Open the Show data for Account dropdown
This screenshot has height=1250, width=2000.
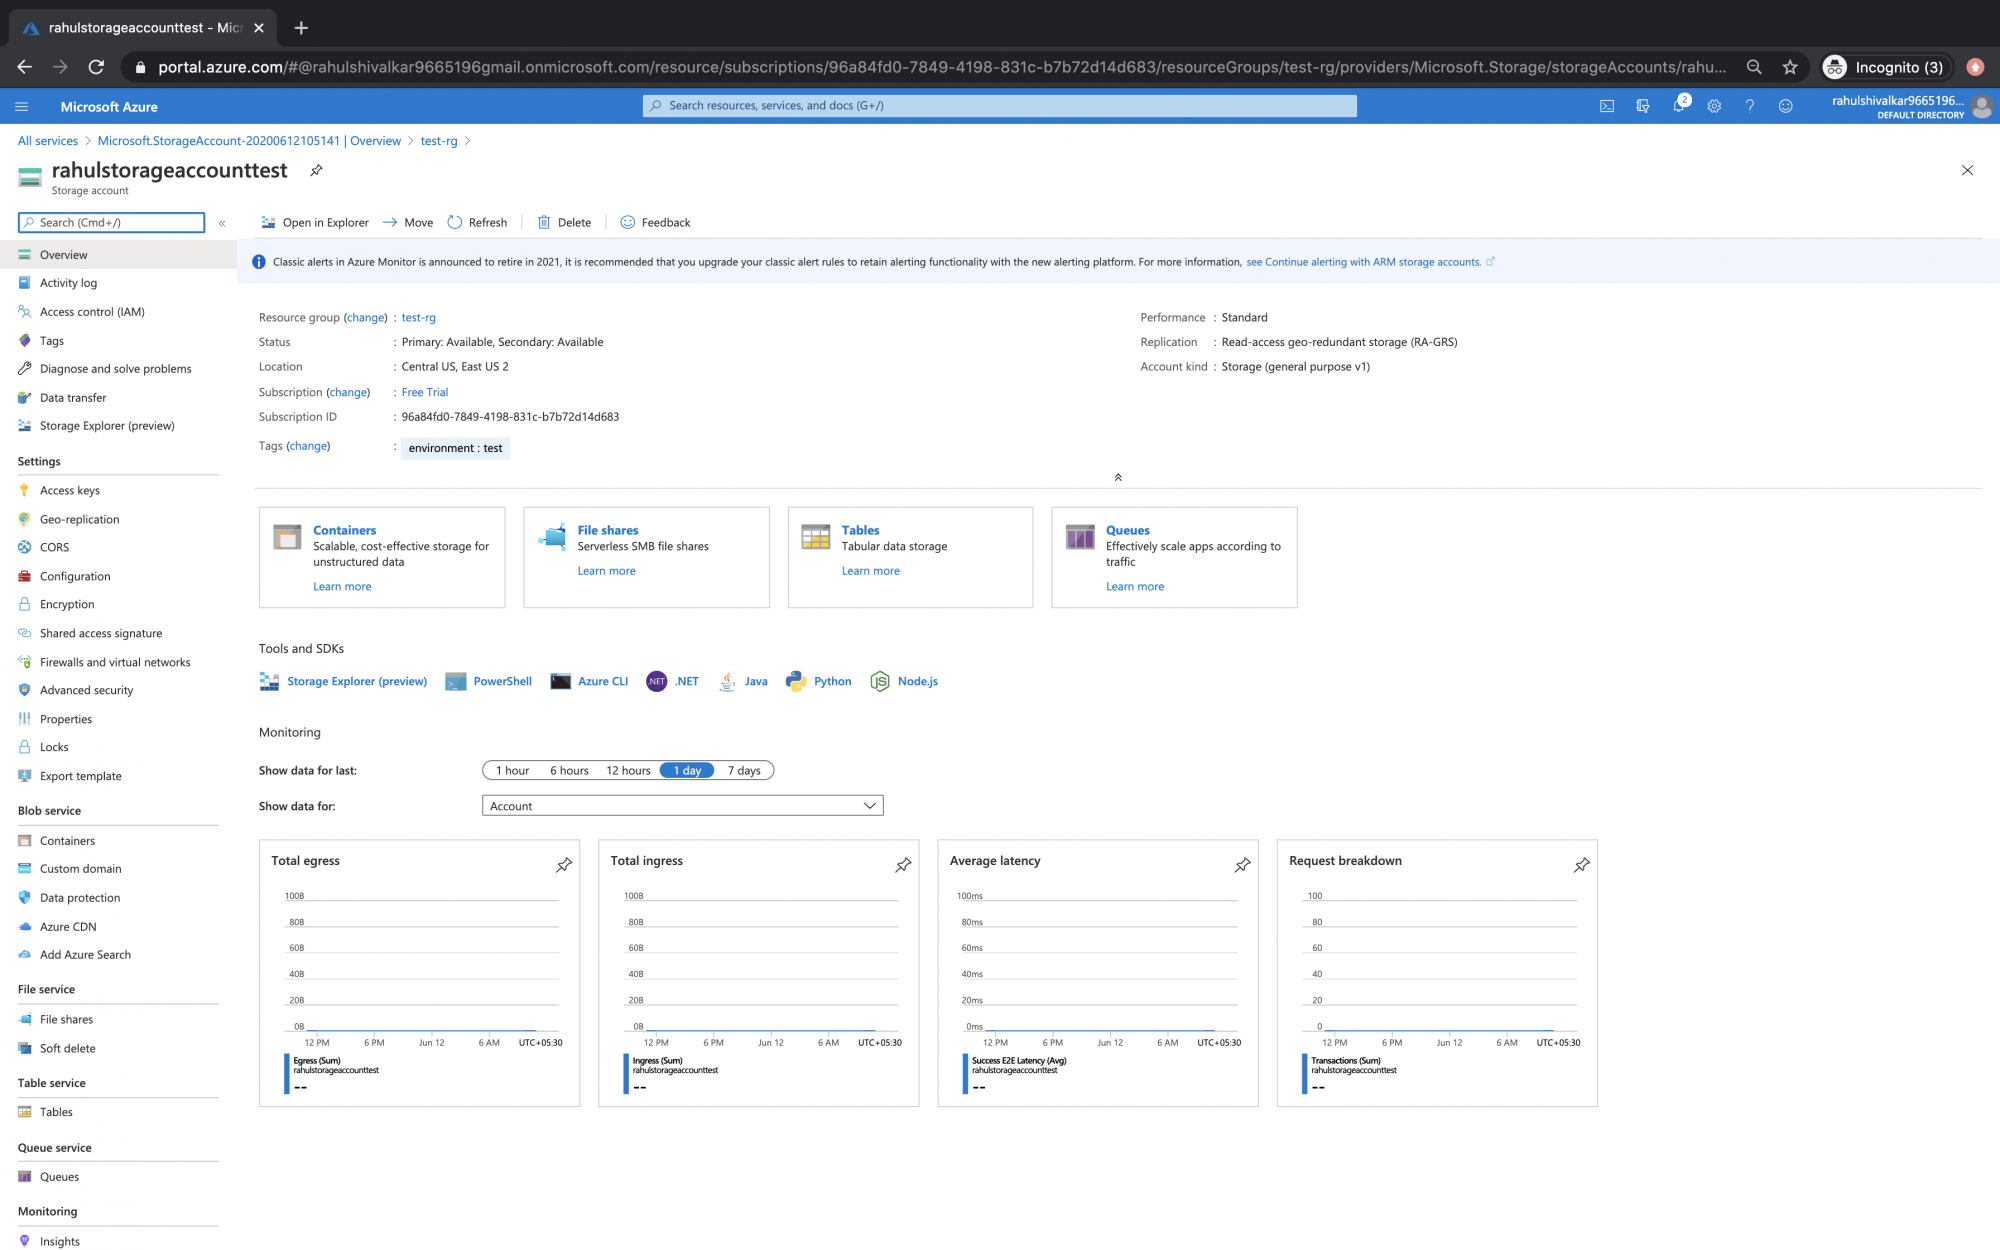pyautogui.click(x=682, y=805)
